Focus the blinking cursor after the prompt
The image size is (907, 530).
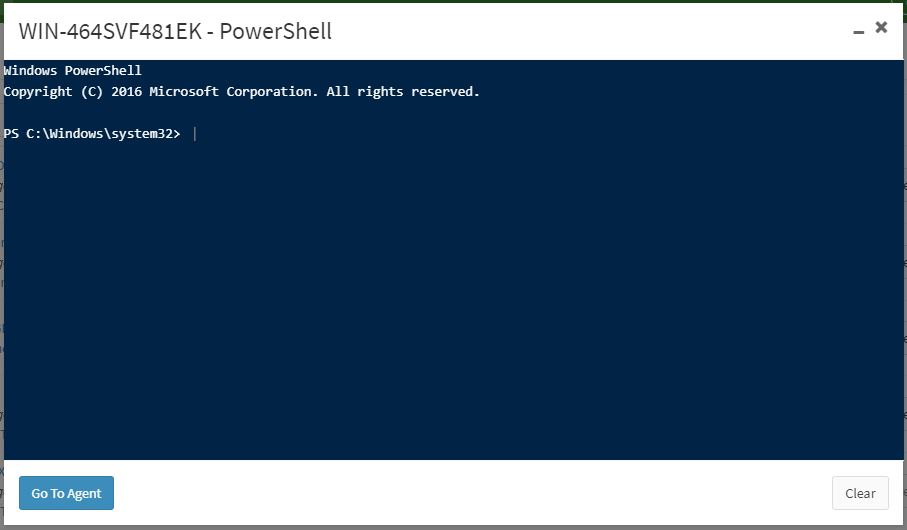tap(195, 134)
